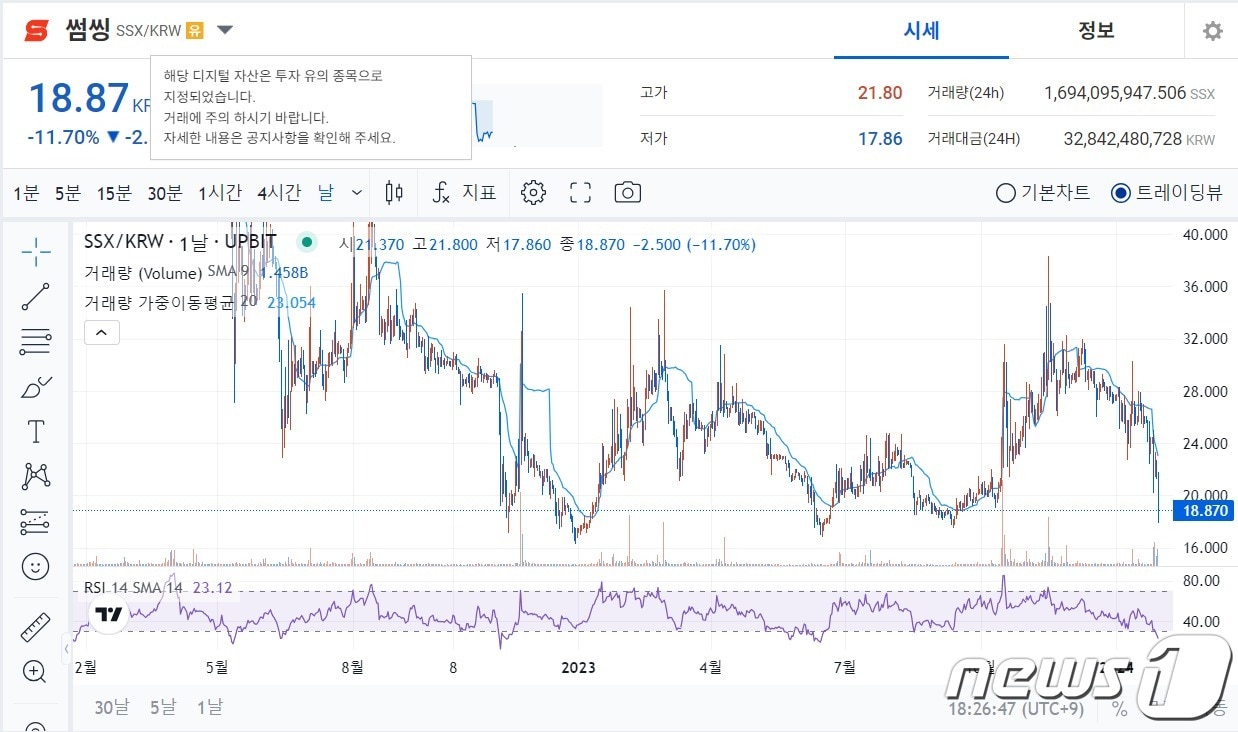Screen dimensions: 1238x732
Task: Take a chart snapshot with the camera icon
Action: [627, 192]
